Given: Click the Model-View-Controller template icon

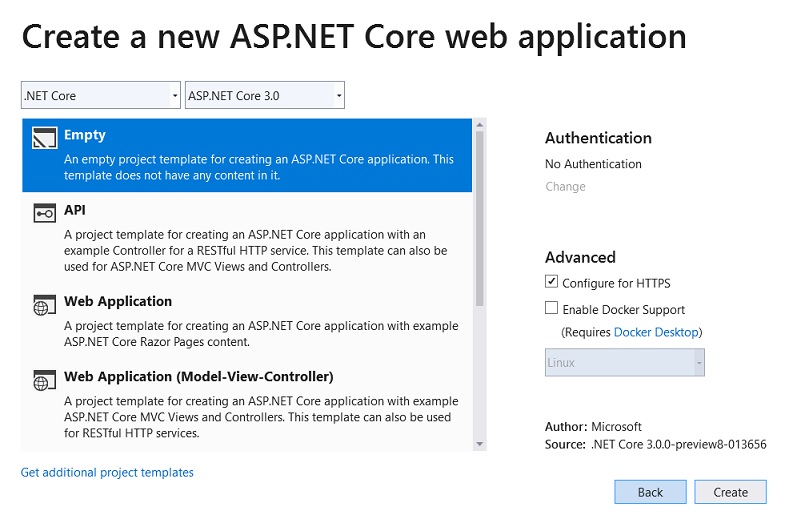Looking at the screenshot, I should [44, 381].
